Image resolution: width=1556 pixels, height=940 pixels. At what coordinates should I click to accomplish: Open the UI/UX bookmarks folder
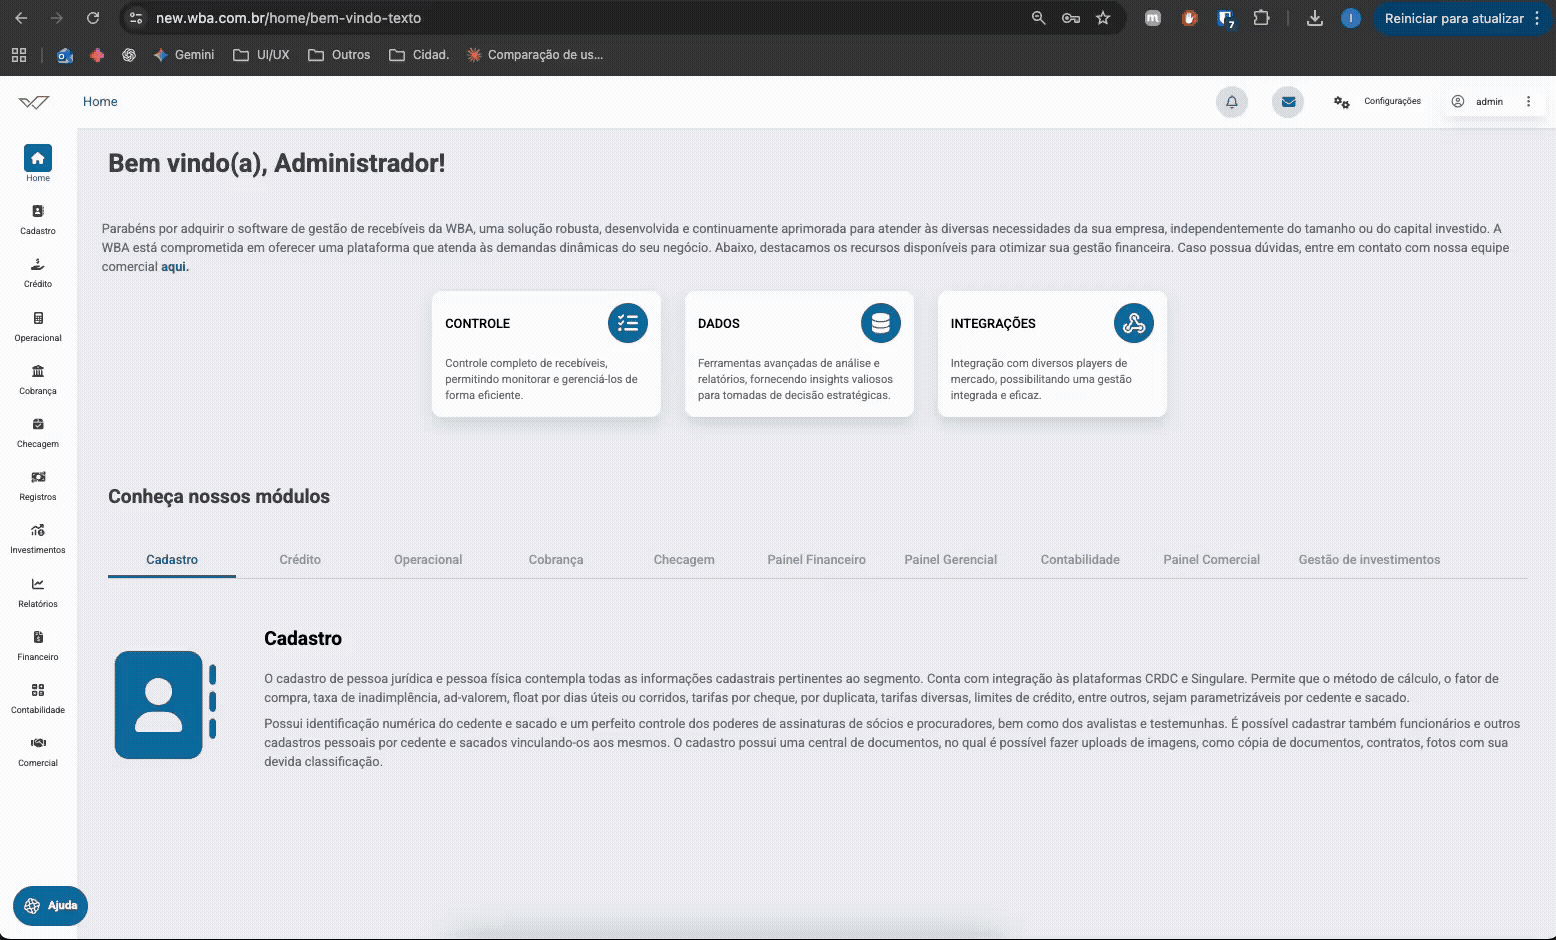pyautogui.click(x=261, y=55)
